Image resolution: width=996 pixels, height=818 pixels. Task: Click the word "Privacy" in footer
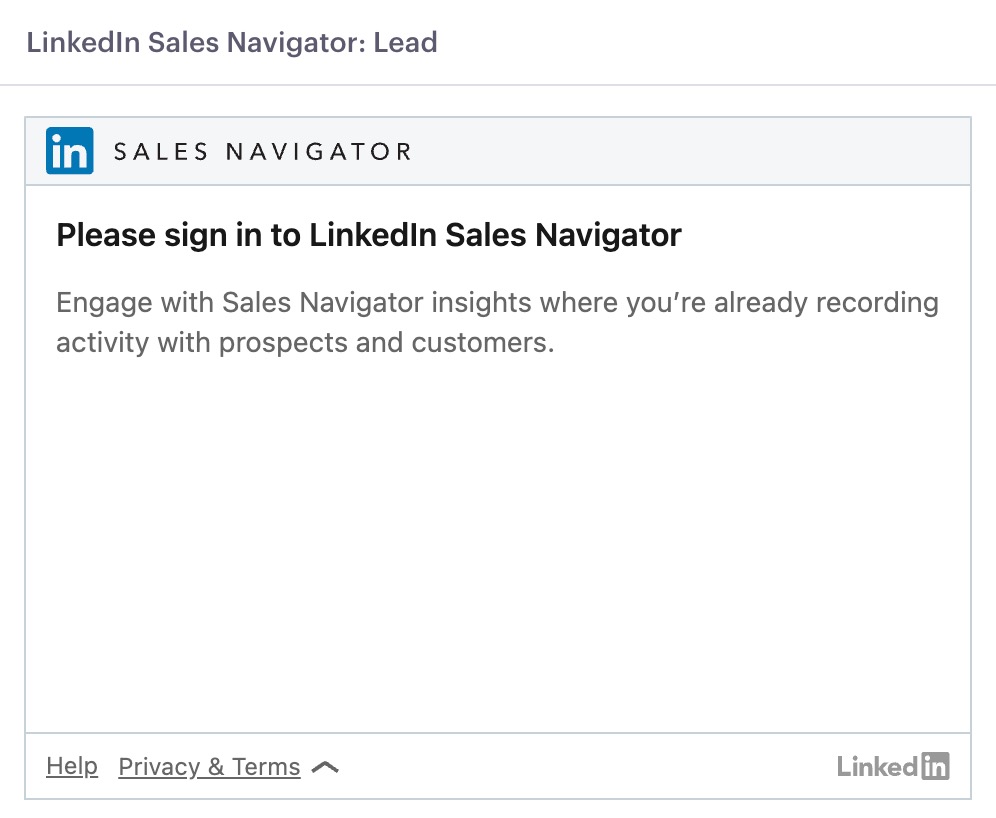pos(159,767)
